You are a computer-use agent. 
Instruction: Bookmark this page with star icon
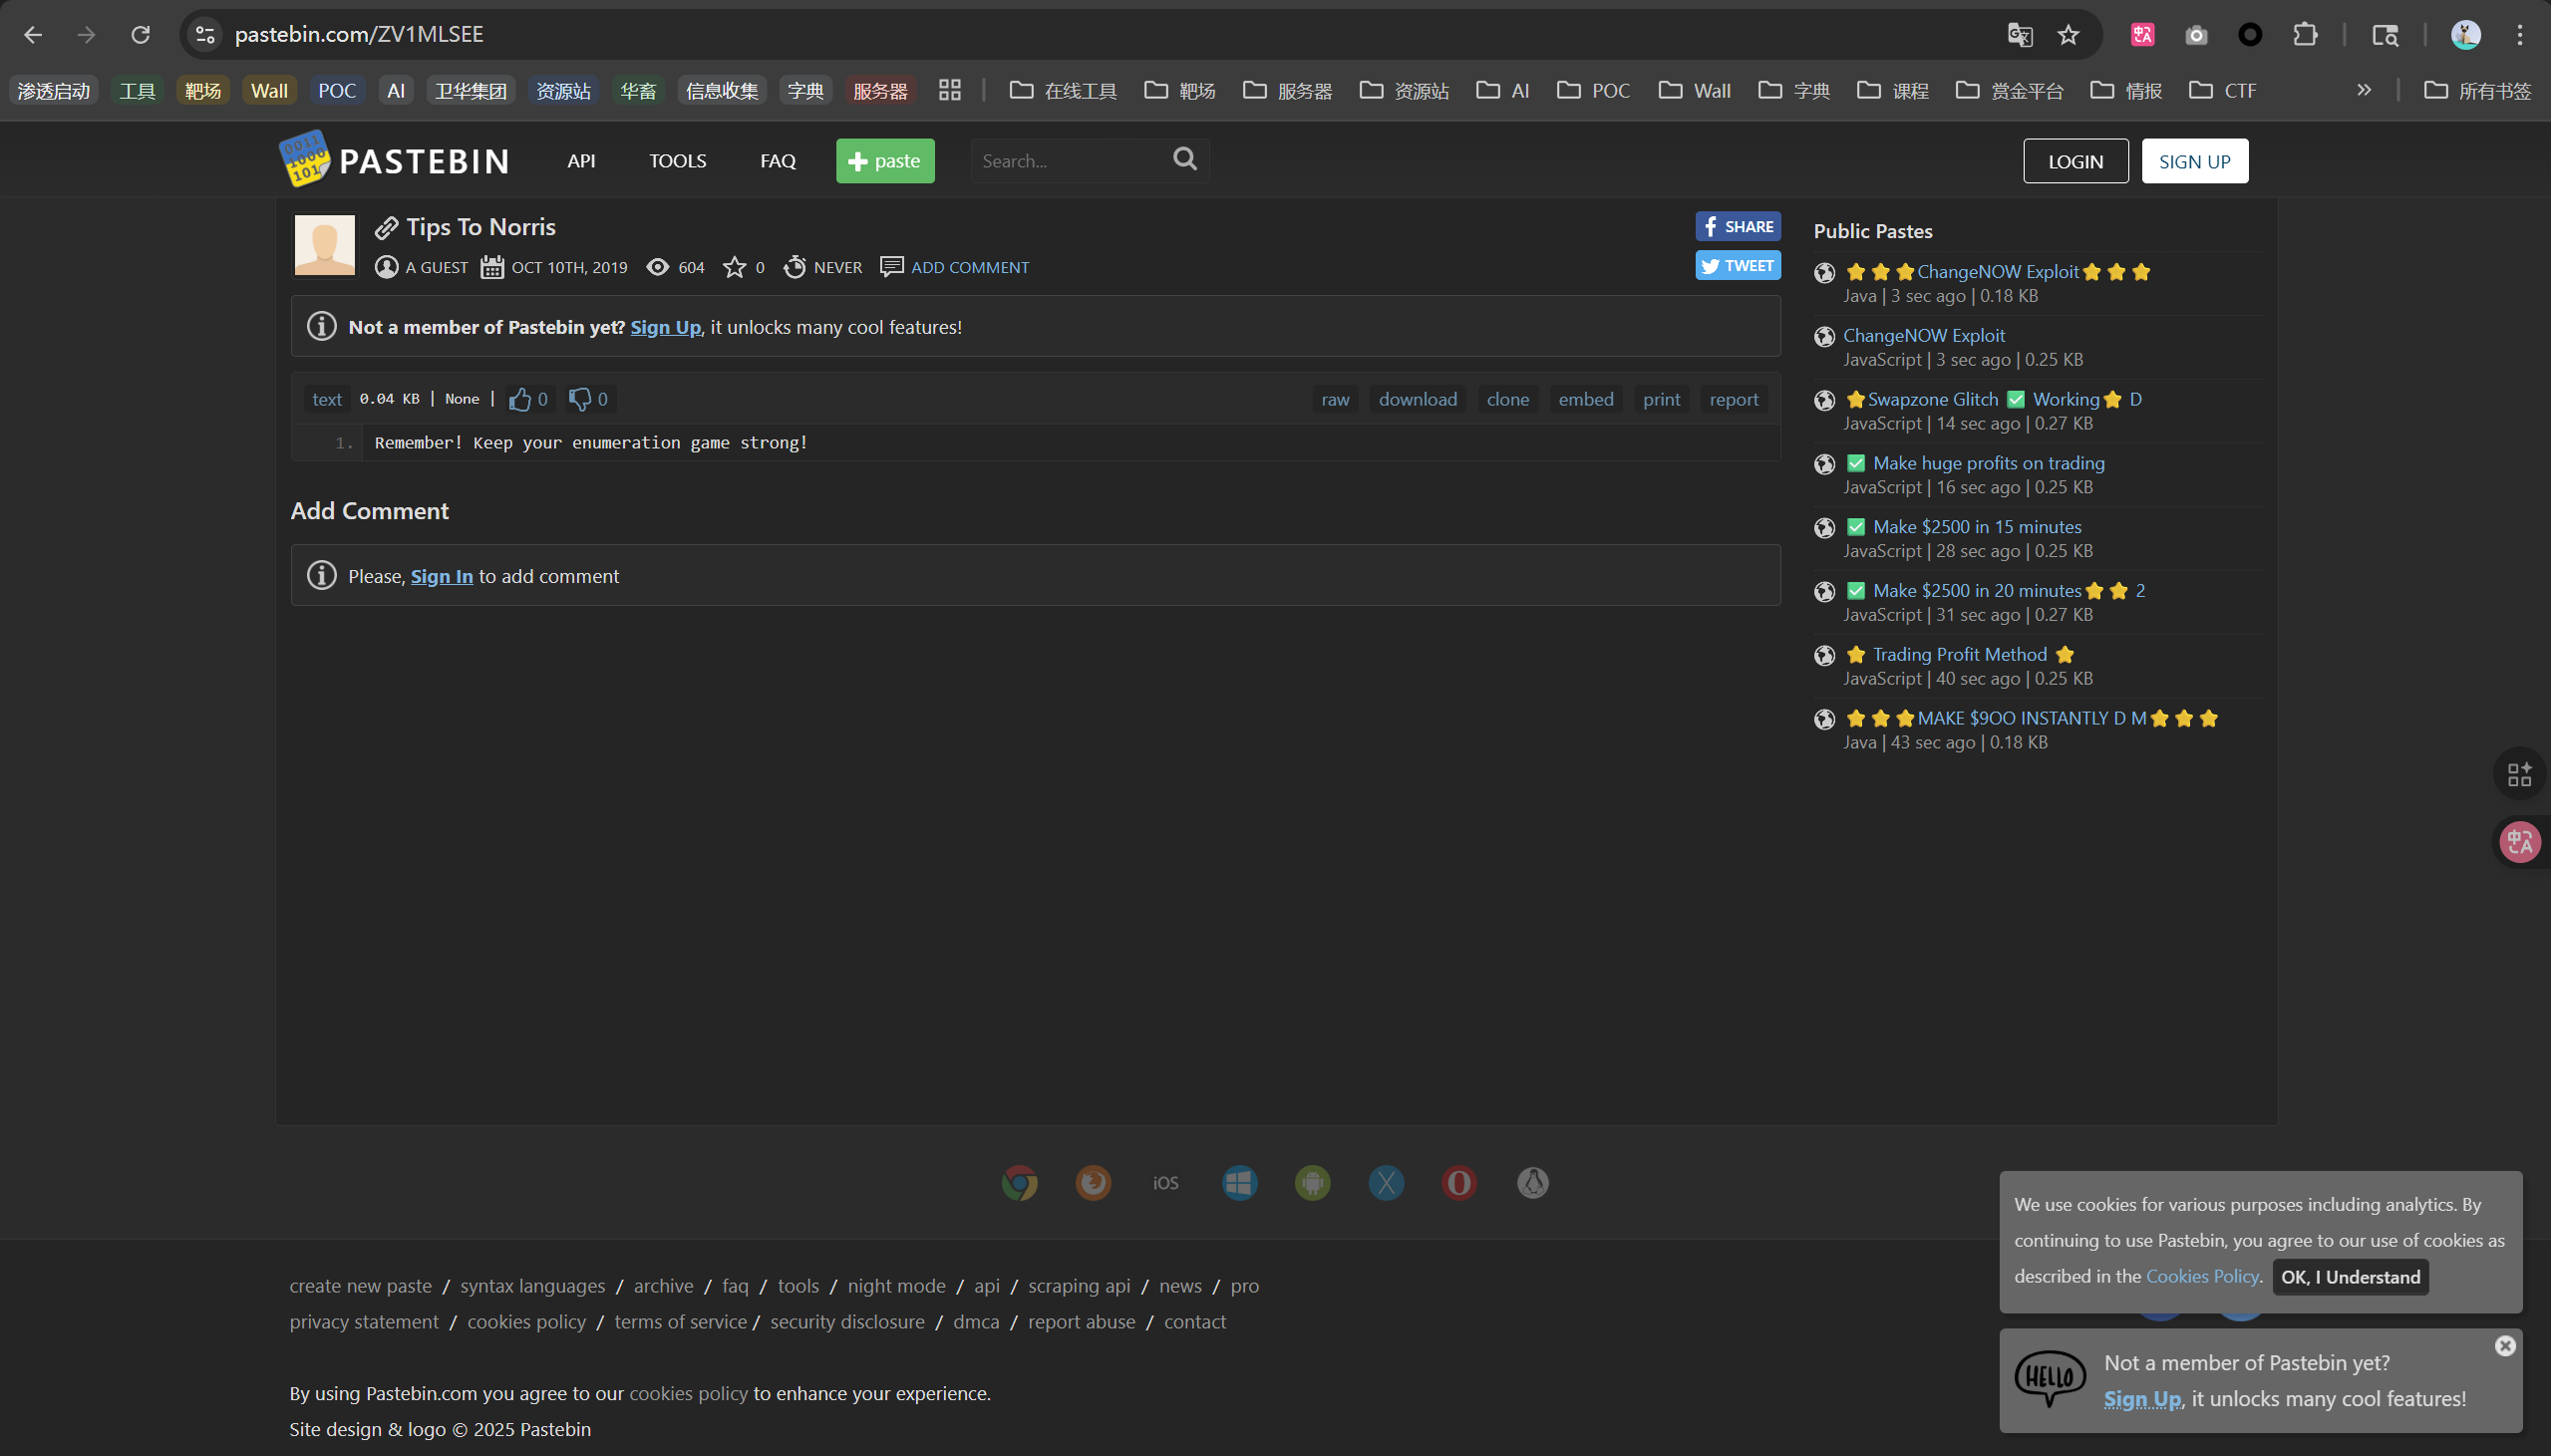2068,35
